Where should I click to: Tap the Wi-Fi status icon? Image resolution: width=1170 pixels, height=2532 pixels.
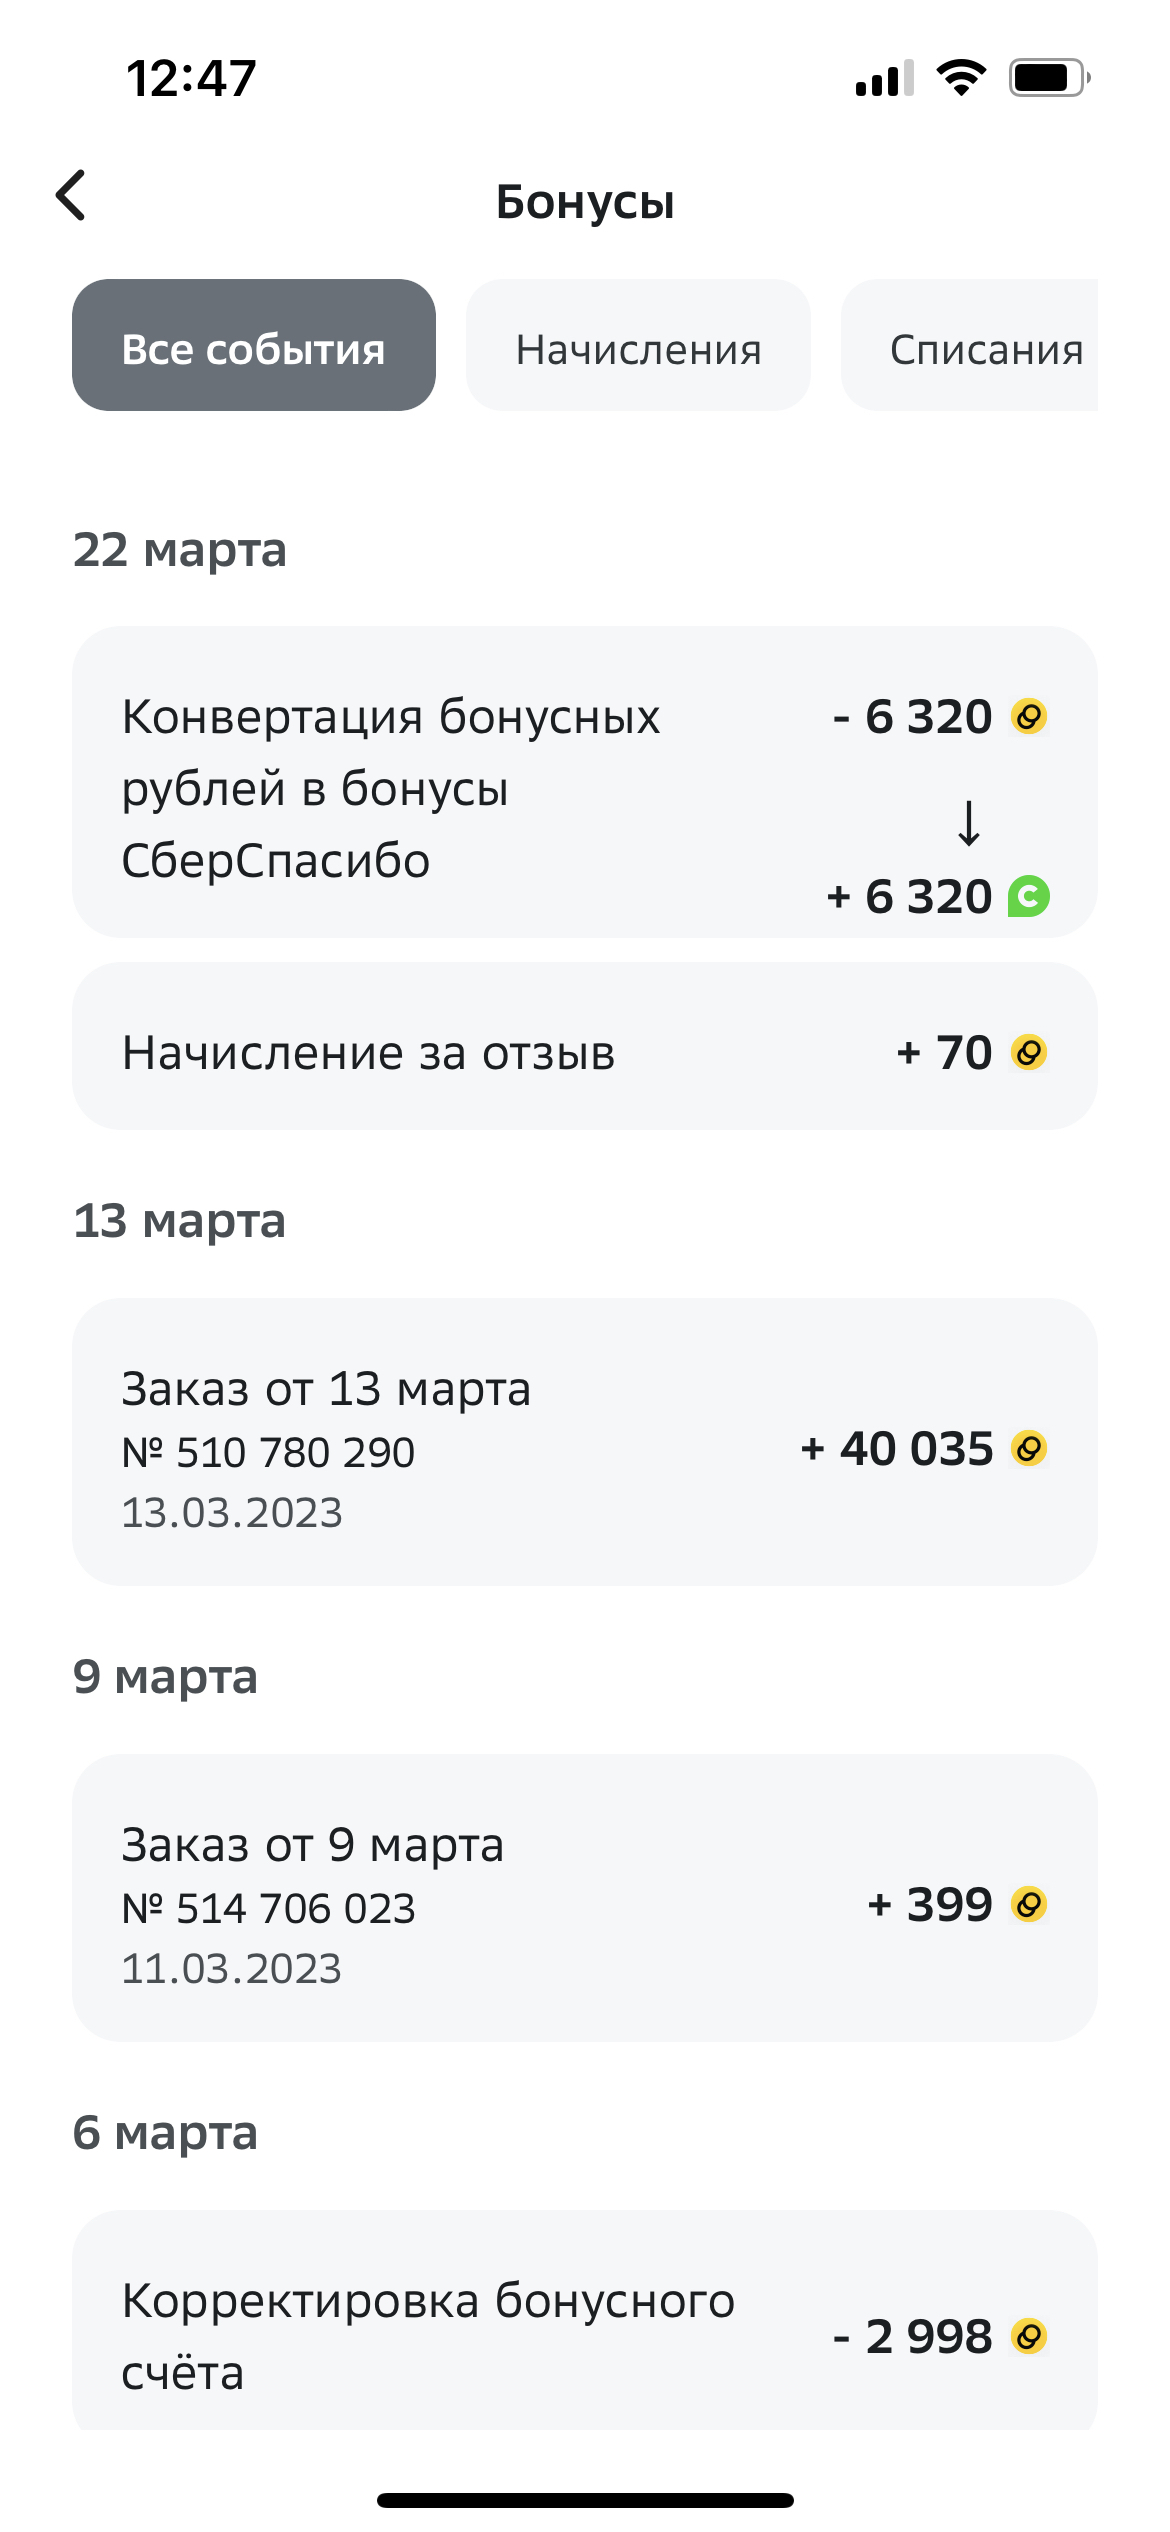961,77
